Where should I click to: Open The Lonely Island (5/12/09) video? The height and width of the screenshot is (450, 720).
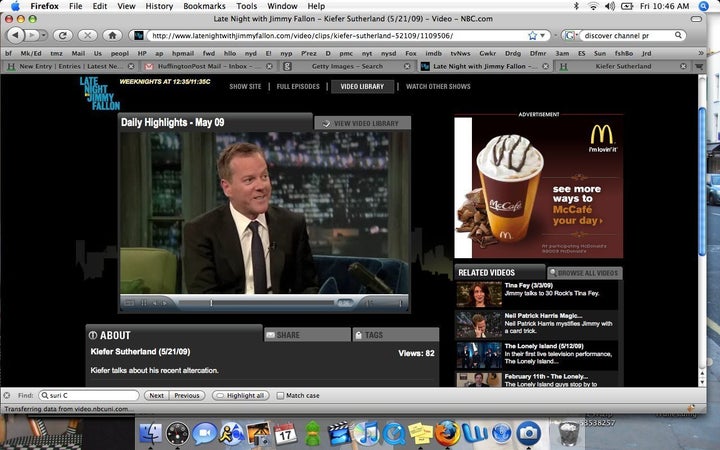coord(536,355)
